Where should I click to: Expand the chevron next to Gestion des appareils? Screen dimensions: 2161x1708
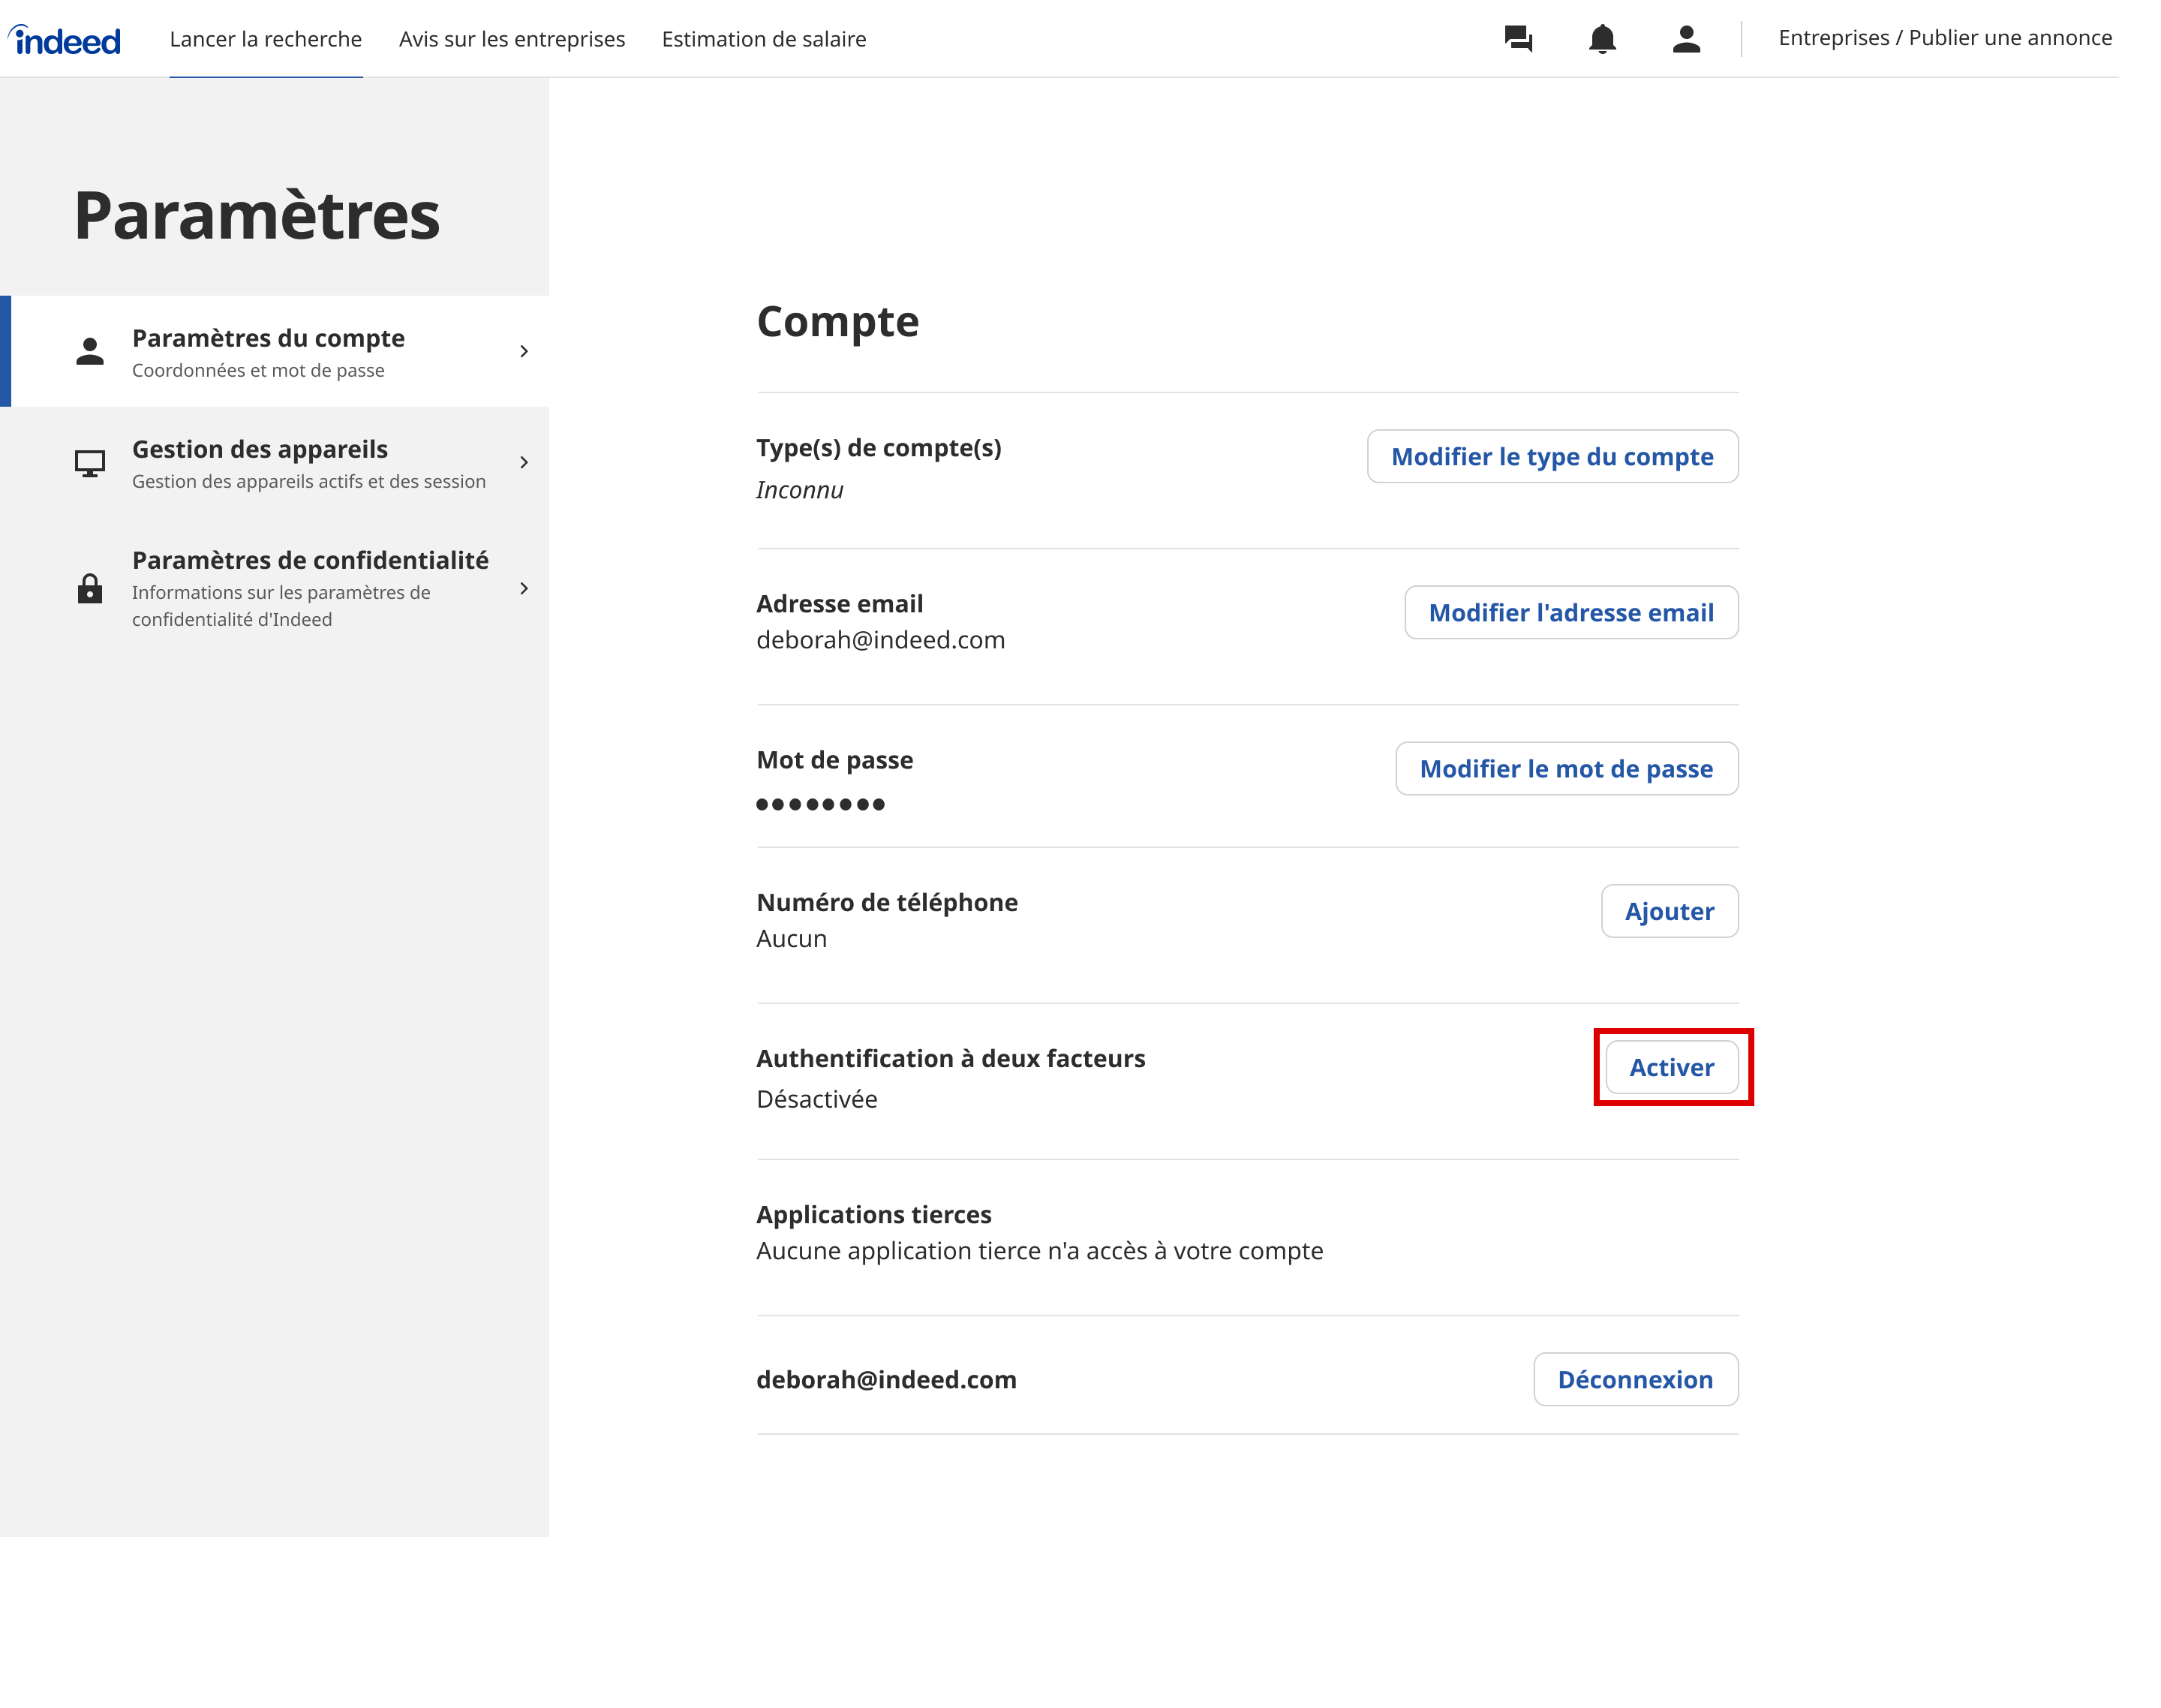pos(524,462)
